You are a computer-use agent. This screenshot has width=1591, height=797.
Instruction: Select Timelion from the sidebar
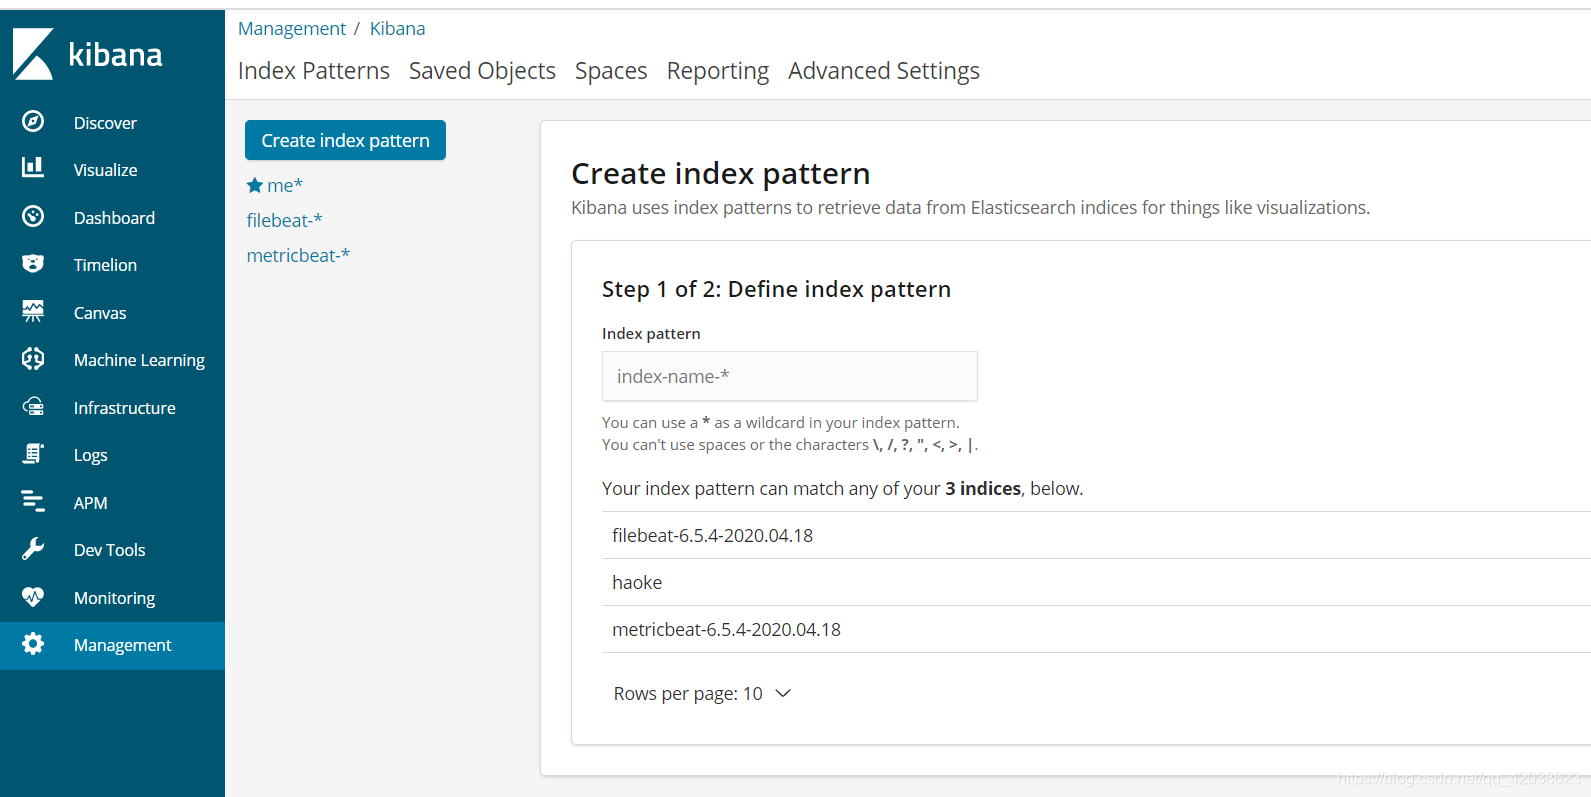pyautogui.click(x=105, y=265)
